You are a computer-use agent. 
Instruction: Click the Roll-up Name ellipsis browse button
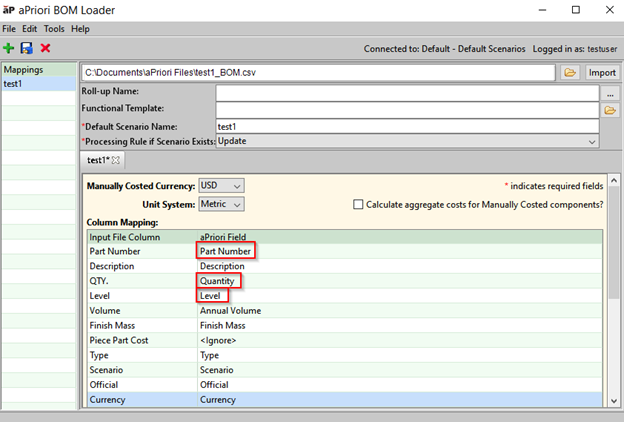click(609, 92)
